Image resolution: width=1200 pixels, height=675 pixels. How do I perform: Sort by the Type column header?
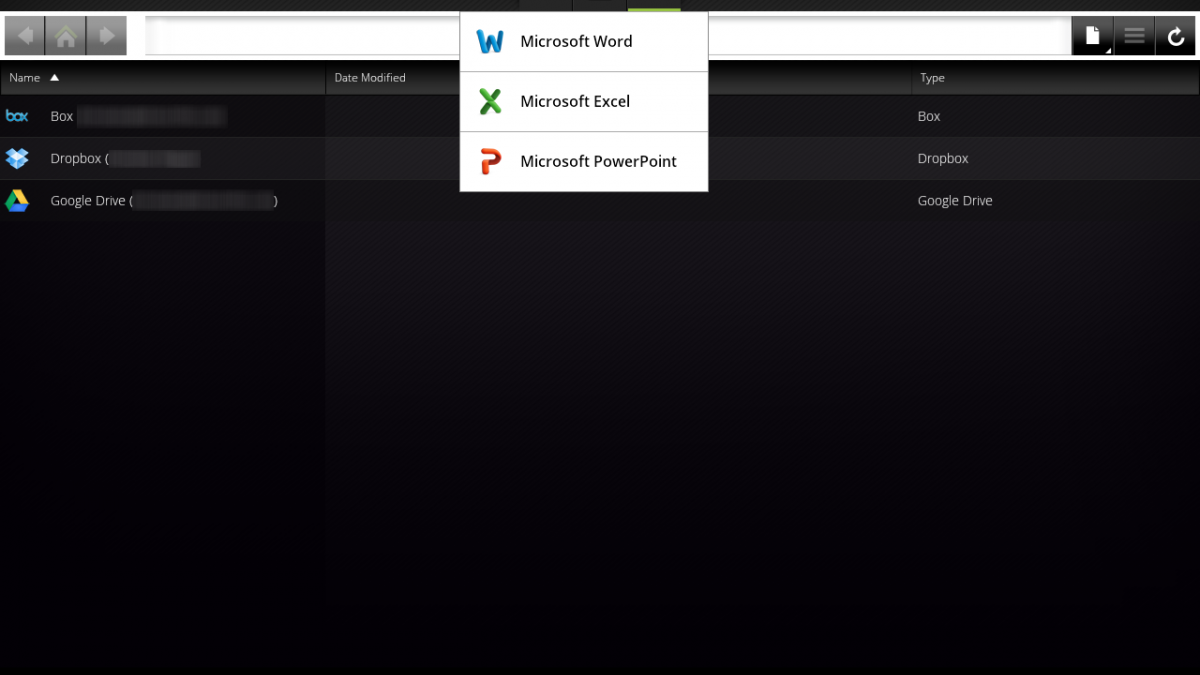(932, 78)
